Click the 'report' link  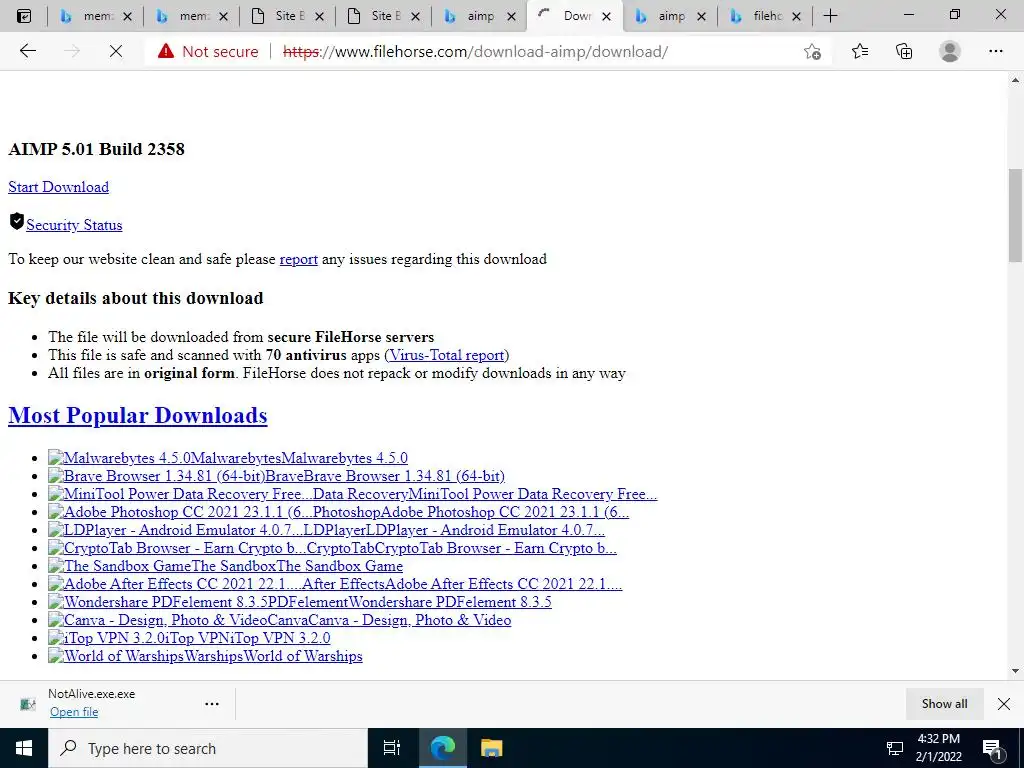click(x=298, y=259)
